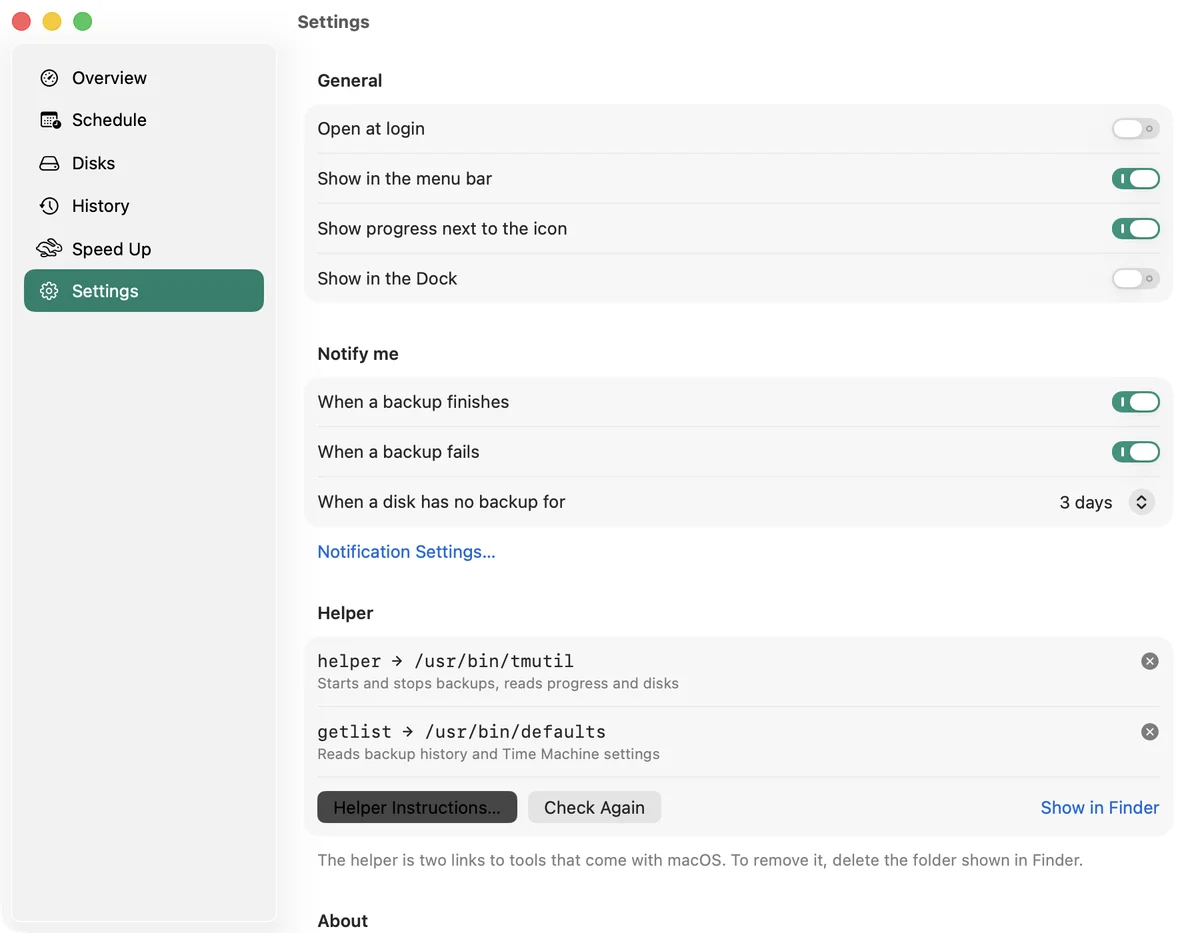Screen dimensions: 1200x933
Task: Enable Show in the Dock switch
Action: click(1136, 279)
